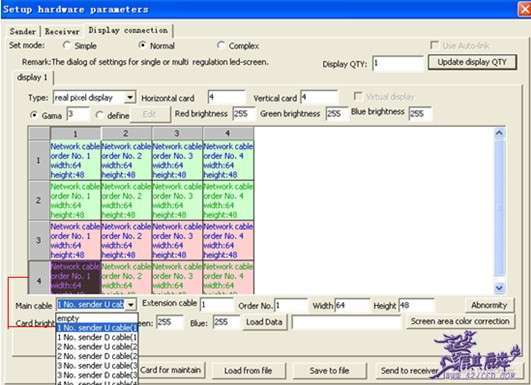Select grid column header 2
Screen dimensions: 531x385
(126, 133)
